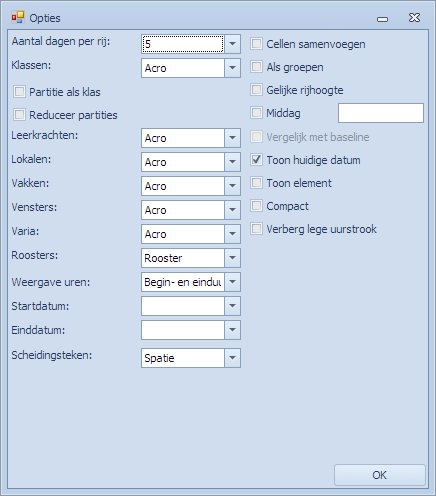Click the Middag text input field
Viewport: 436px width, 496px height.
pyautogui.click(x=381, y=113)
